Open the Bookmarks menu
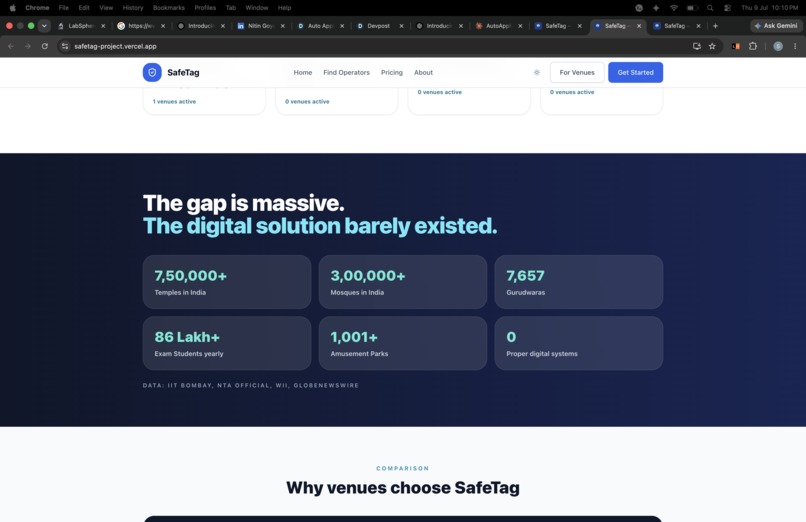The height and width of the screenshot is (522, 806). (x=169, y=8)
